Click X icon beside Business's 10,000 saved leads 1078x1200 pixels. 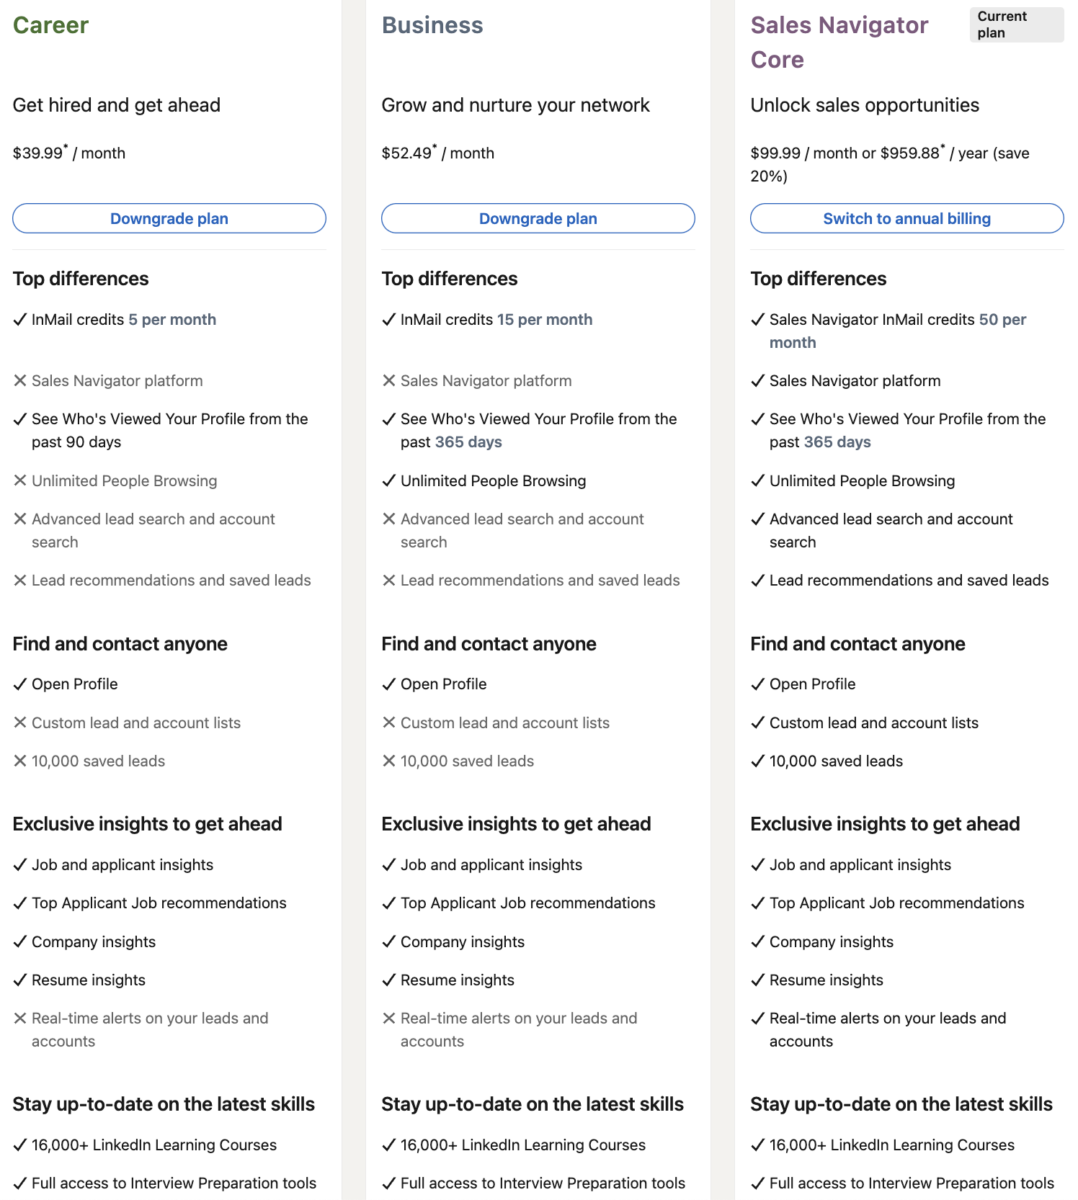[389, 761]
